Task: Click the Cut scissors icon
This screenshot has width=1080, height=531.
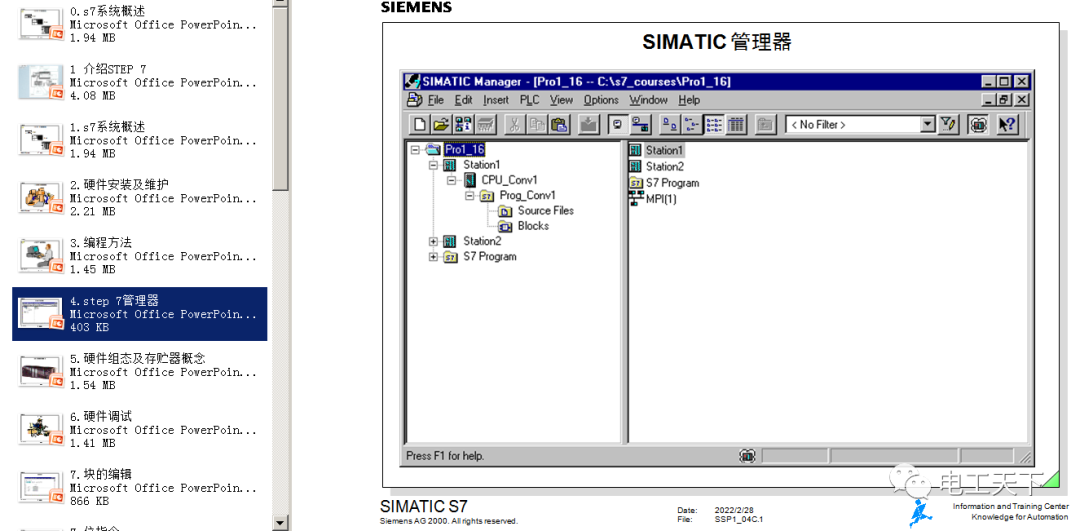Action: click(514, 125)
